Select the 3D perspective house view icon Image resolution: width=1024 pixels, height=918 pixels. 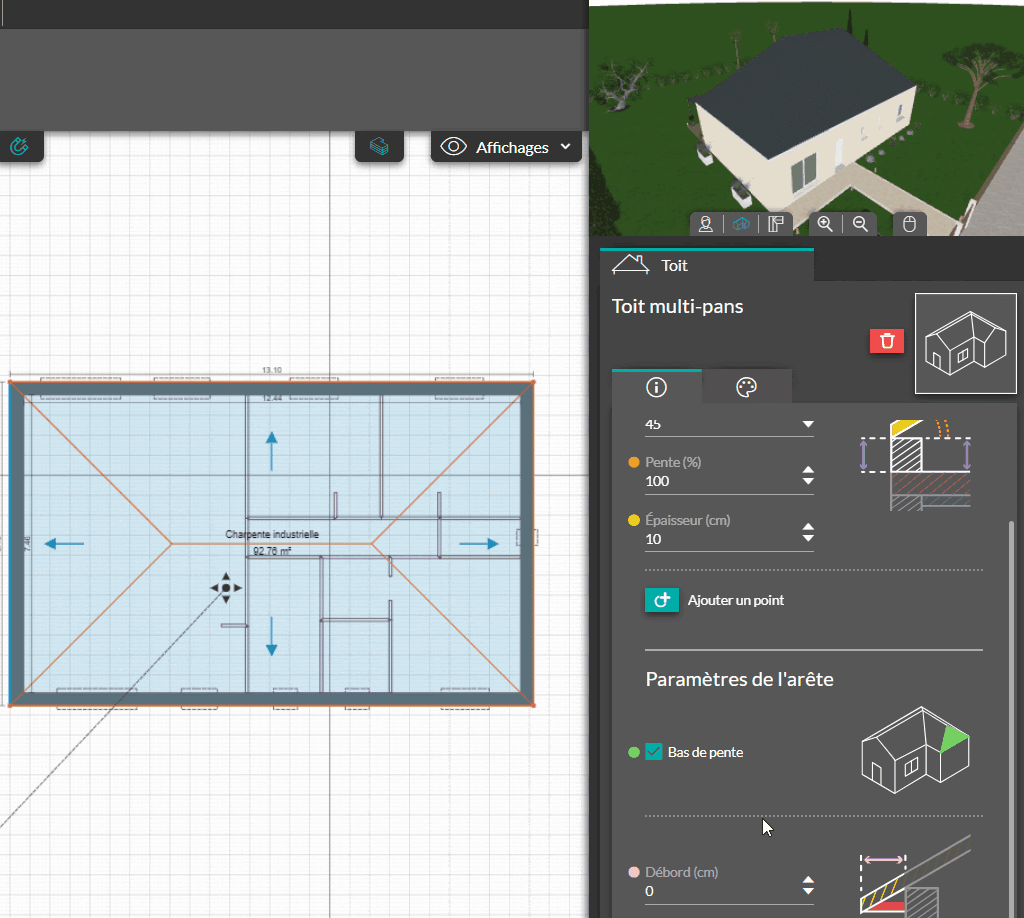741,224
